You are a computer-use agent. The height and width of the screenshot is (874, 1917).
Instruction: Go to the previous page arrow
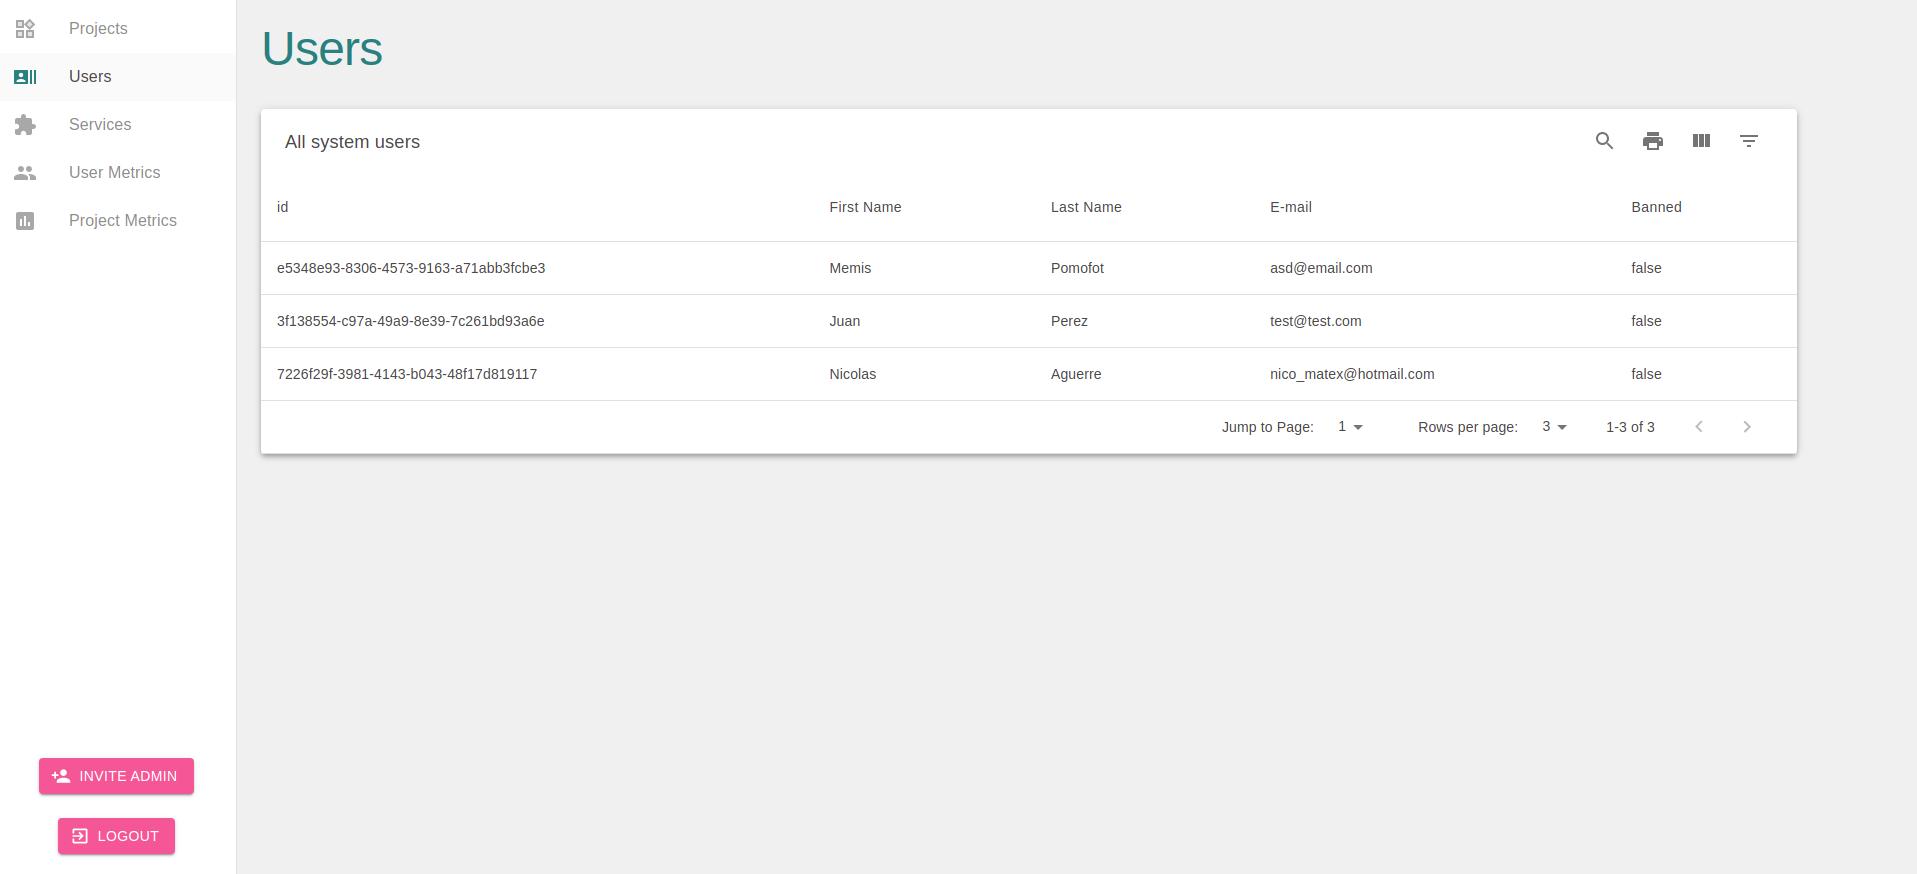point(1699,427)
